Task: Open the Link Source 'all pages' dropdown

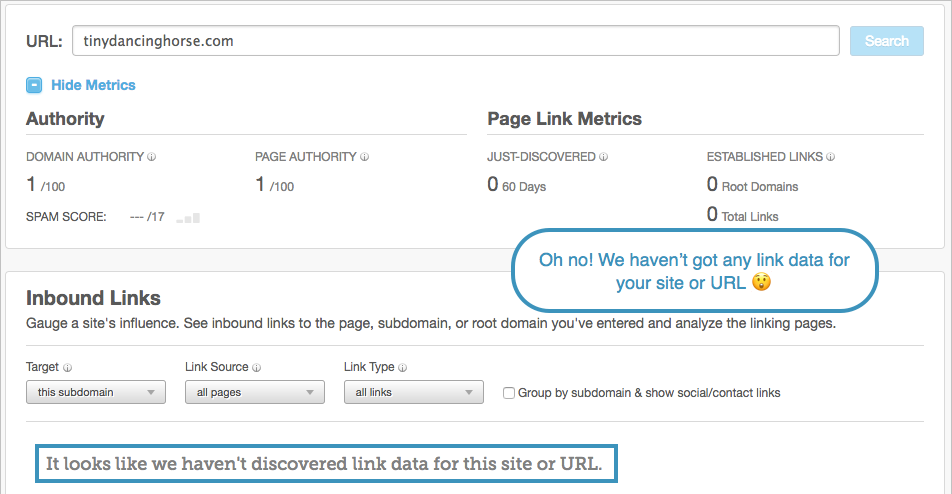Action: [x=255, y=392]
